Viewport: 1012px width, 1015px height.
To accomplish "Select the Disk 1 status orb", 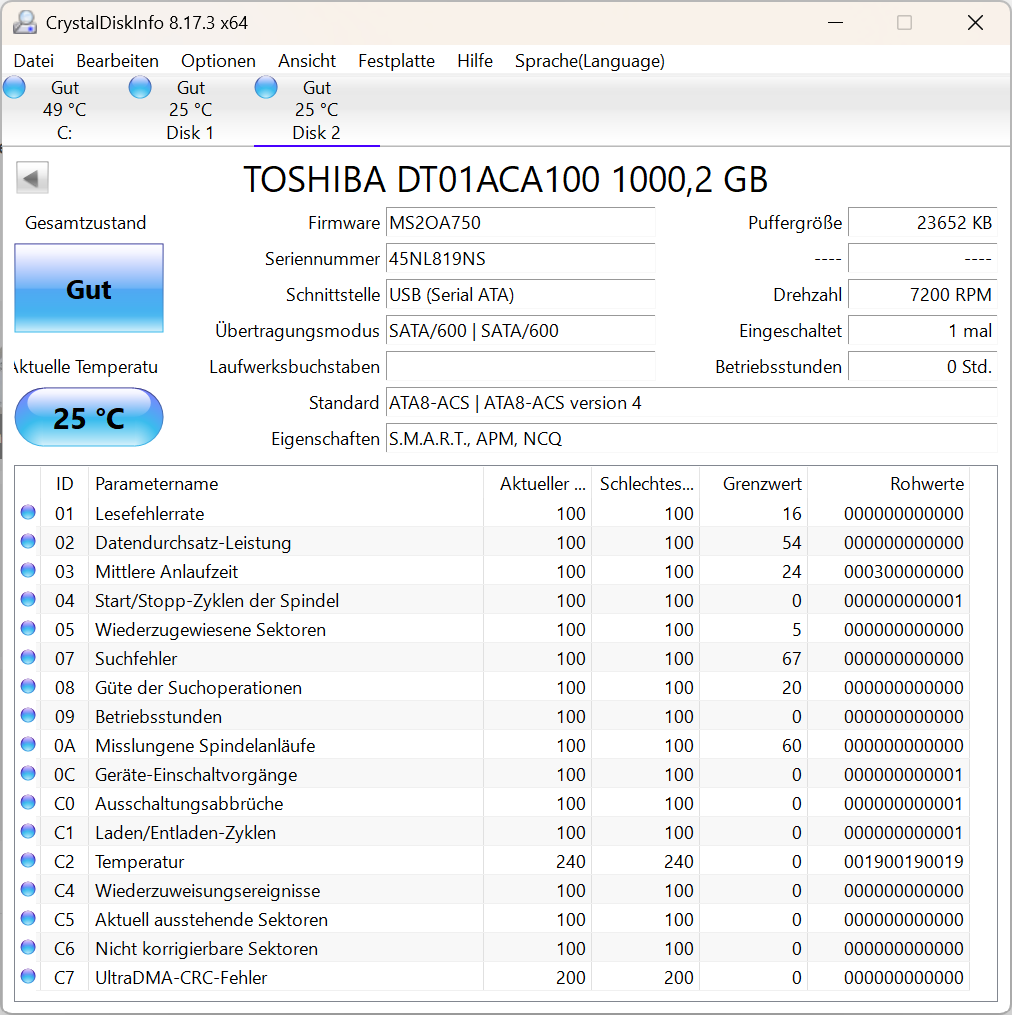I will (140, 87).
